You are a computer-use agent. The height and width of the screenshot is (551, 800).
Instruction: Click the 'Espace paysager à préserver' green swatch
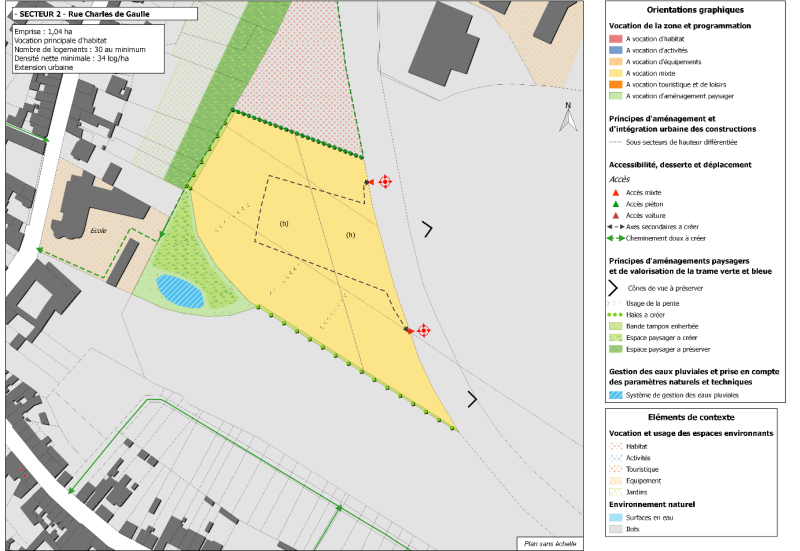point(614,350)
